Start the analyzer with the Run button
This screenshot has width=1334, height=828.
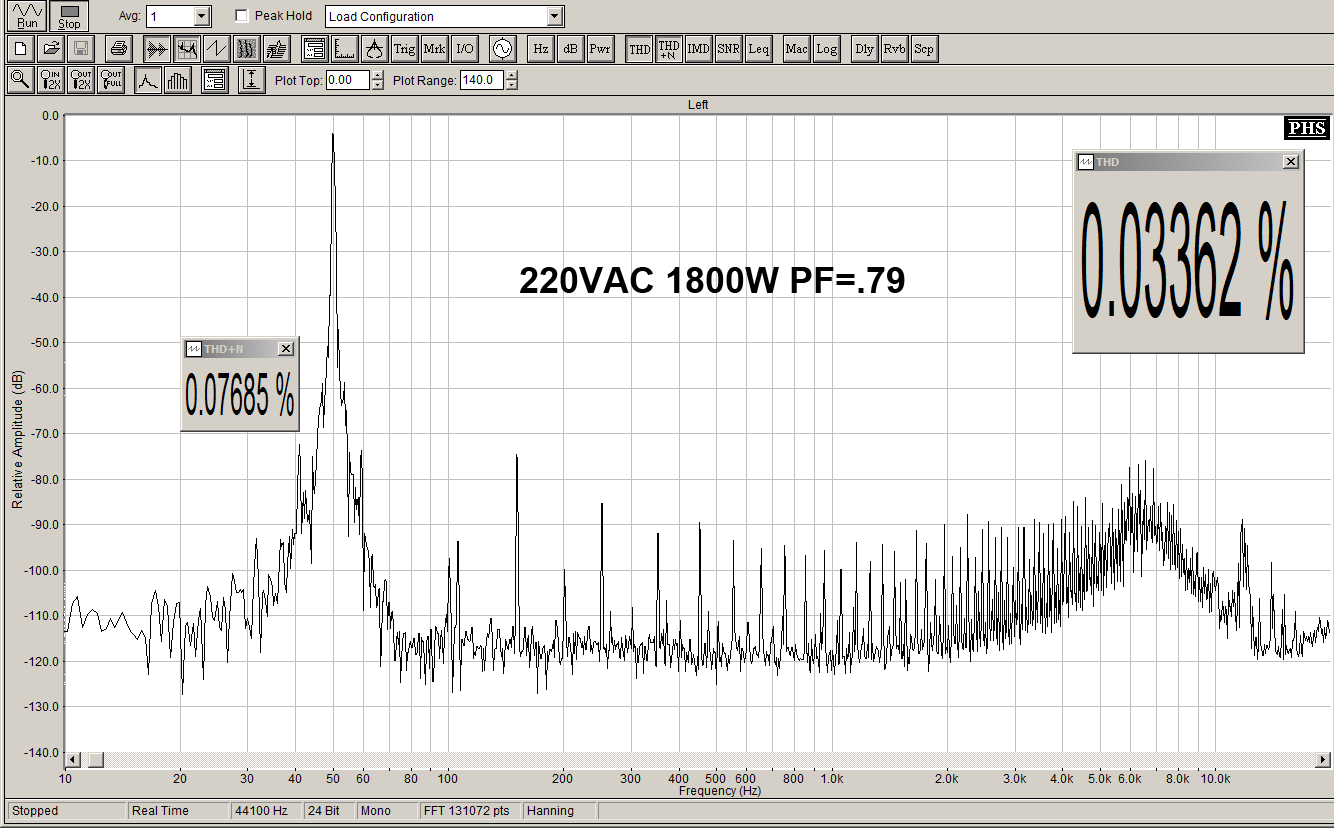[27, 16]
